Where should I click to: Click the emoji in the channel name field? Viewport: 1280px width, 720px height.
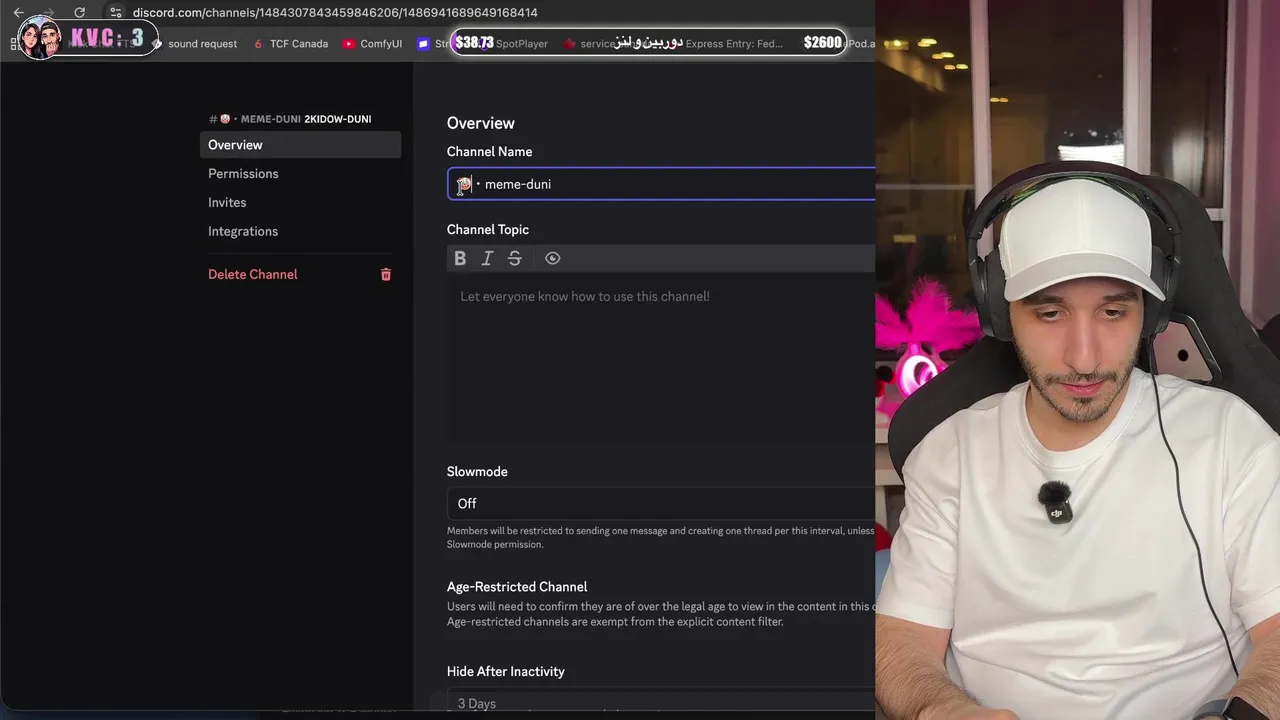point(464,184)
